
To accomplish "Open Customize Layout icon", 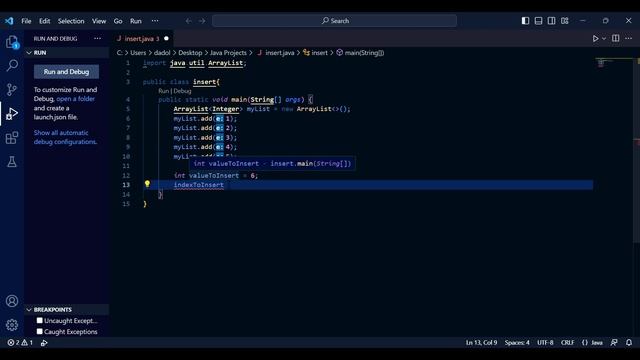I will pos(564,21).
